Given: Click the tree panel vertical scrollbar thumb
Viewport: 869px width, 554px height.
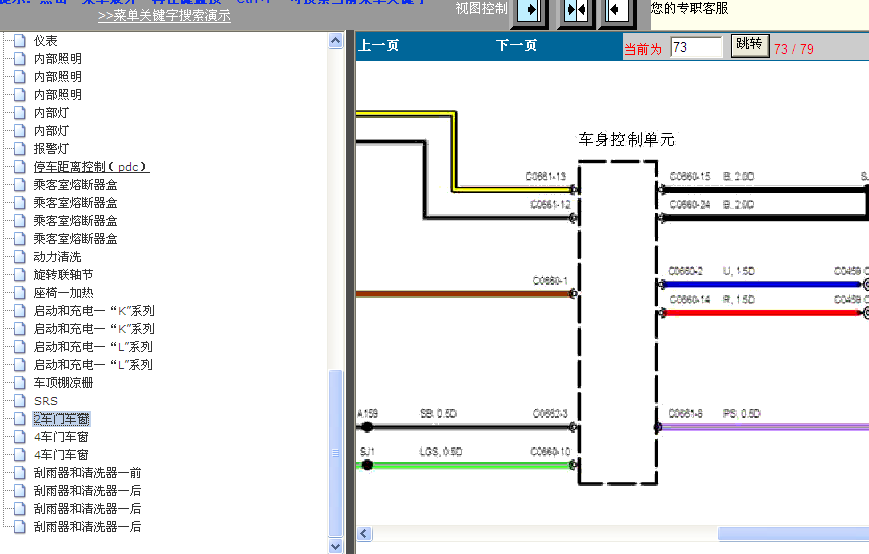Looking at the screenshot, I should [x=335, y=453].
